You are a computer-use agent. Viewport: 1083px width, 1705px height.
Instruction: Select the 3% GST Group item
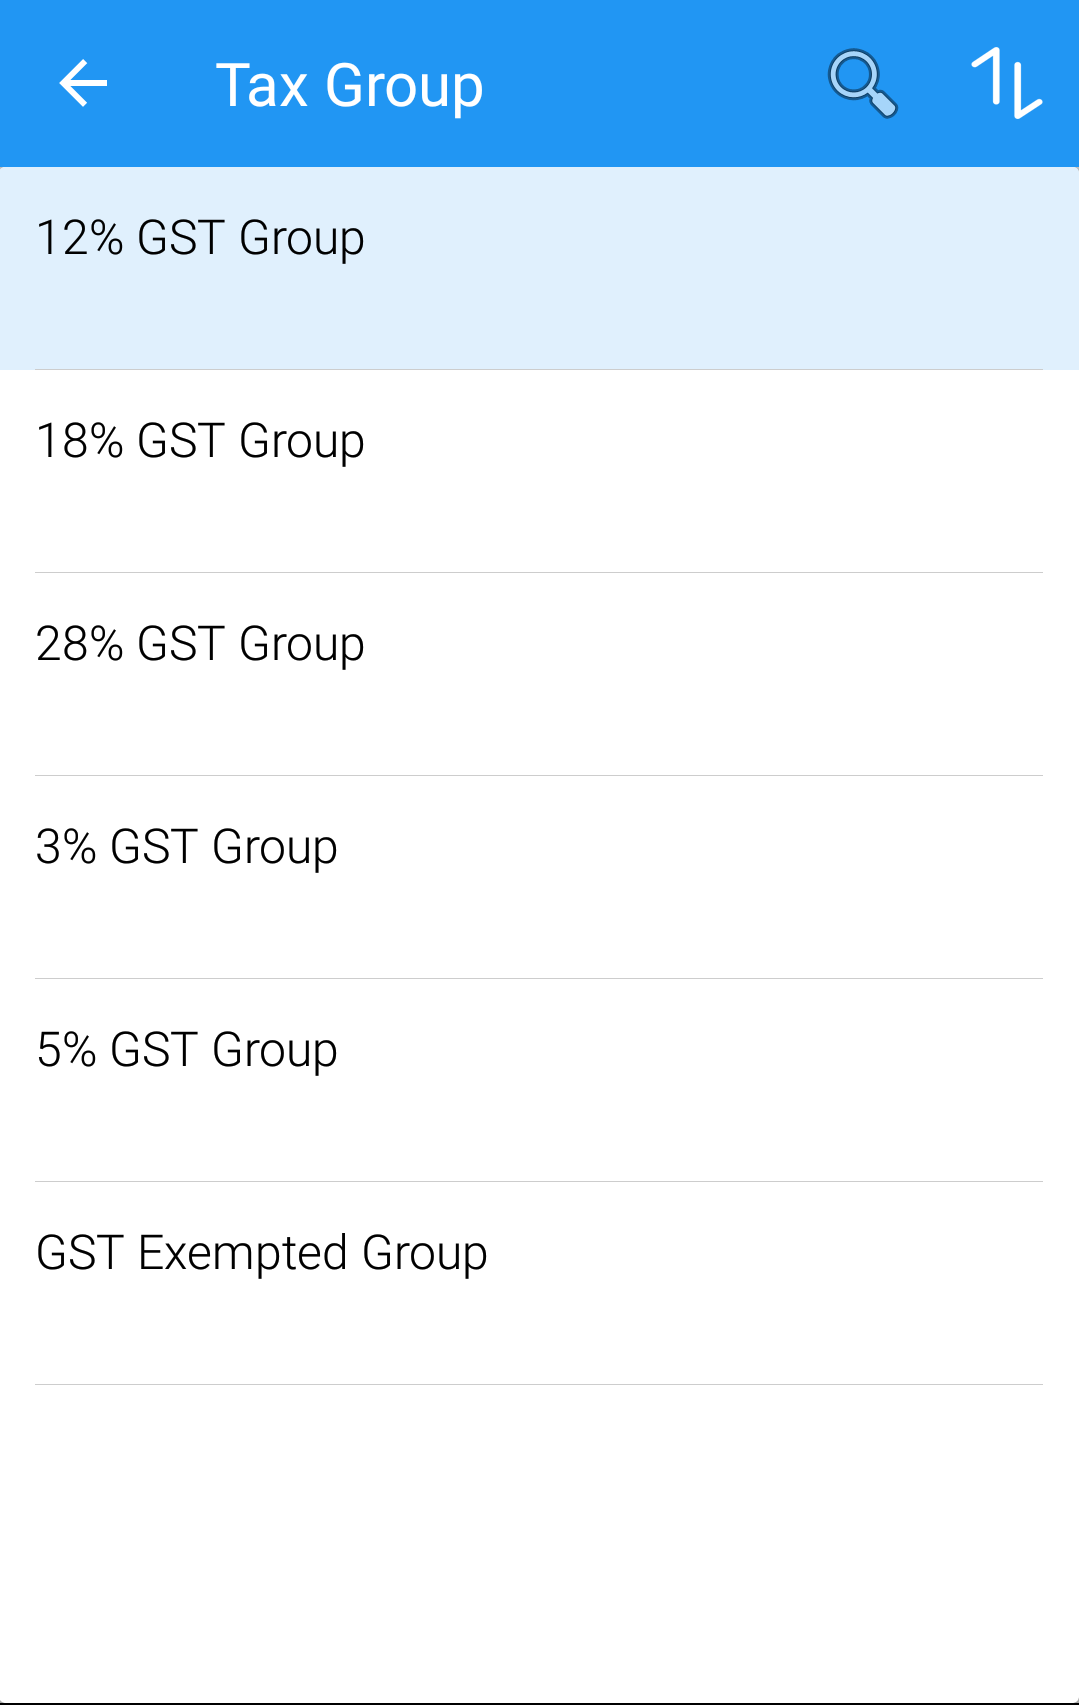540,878
